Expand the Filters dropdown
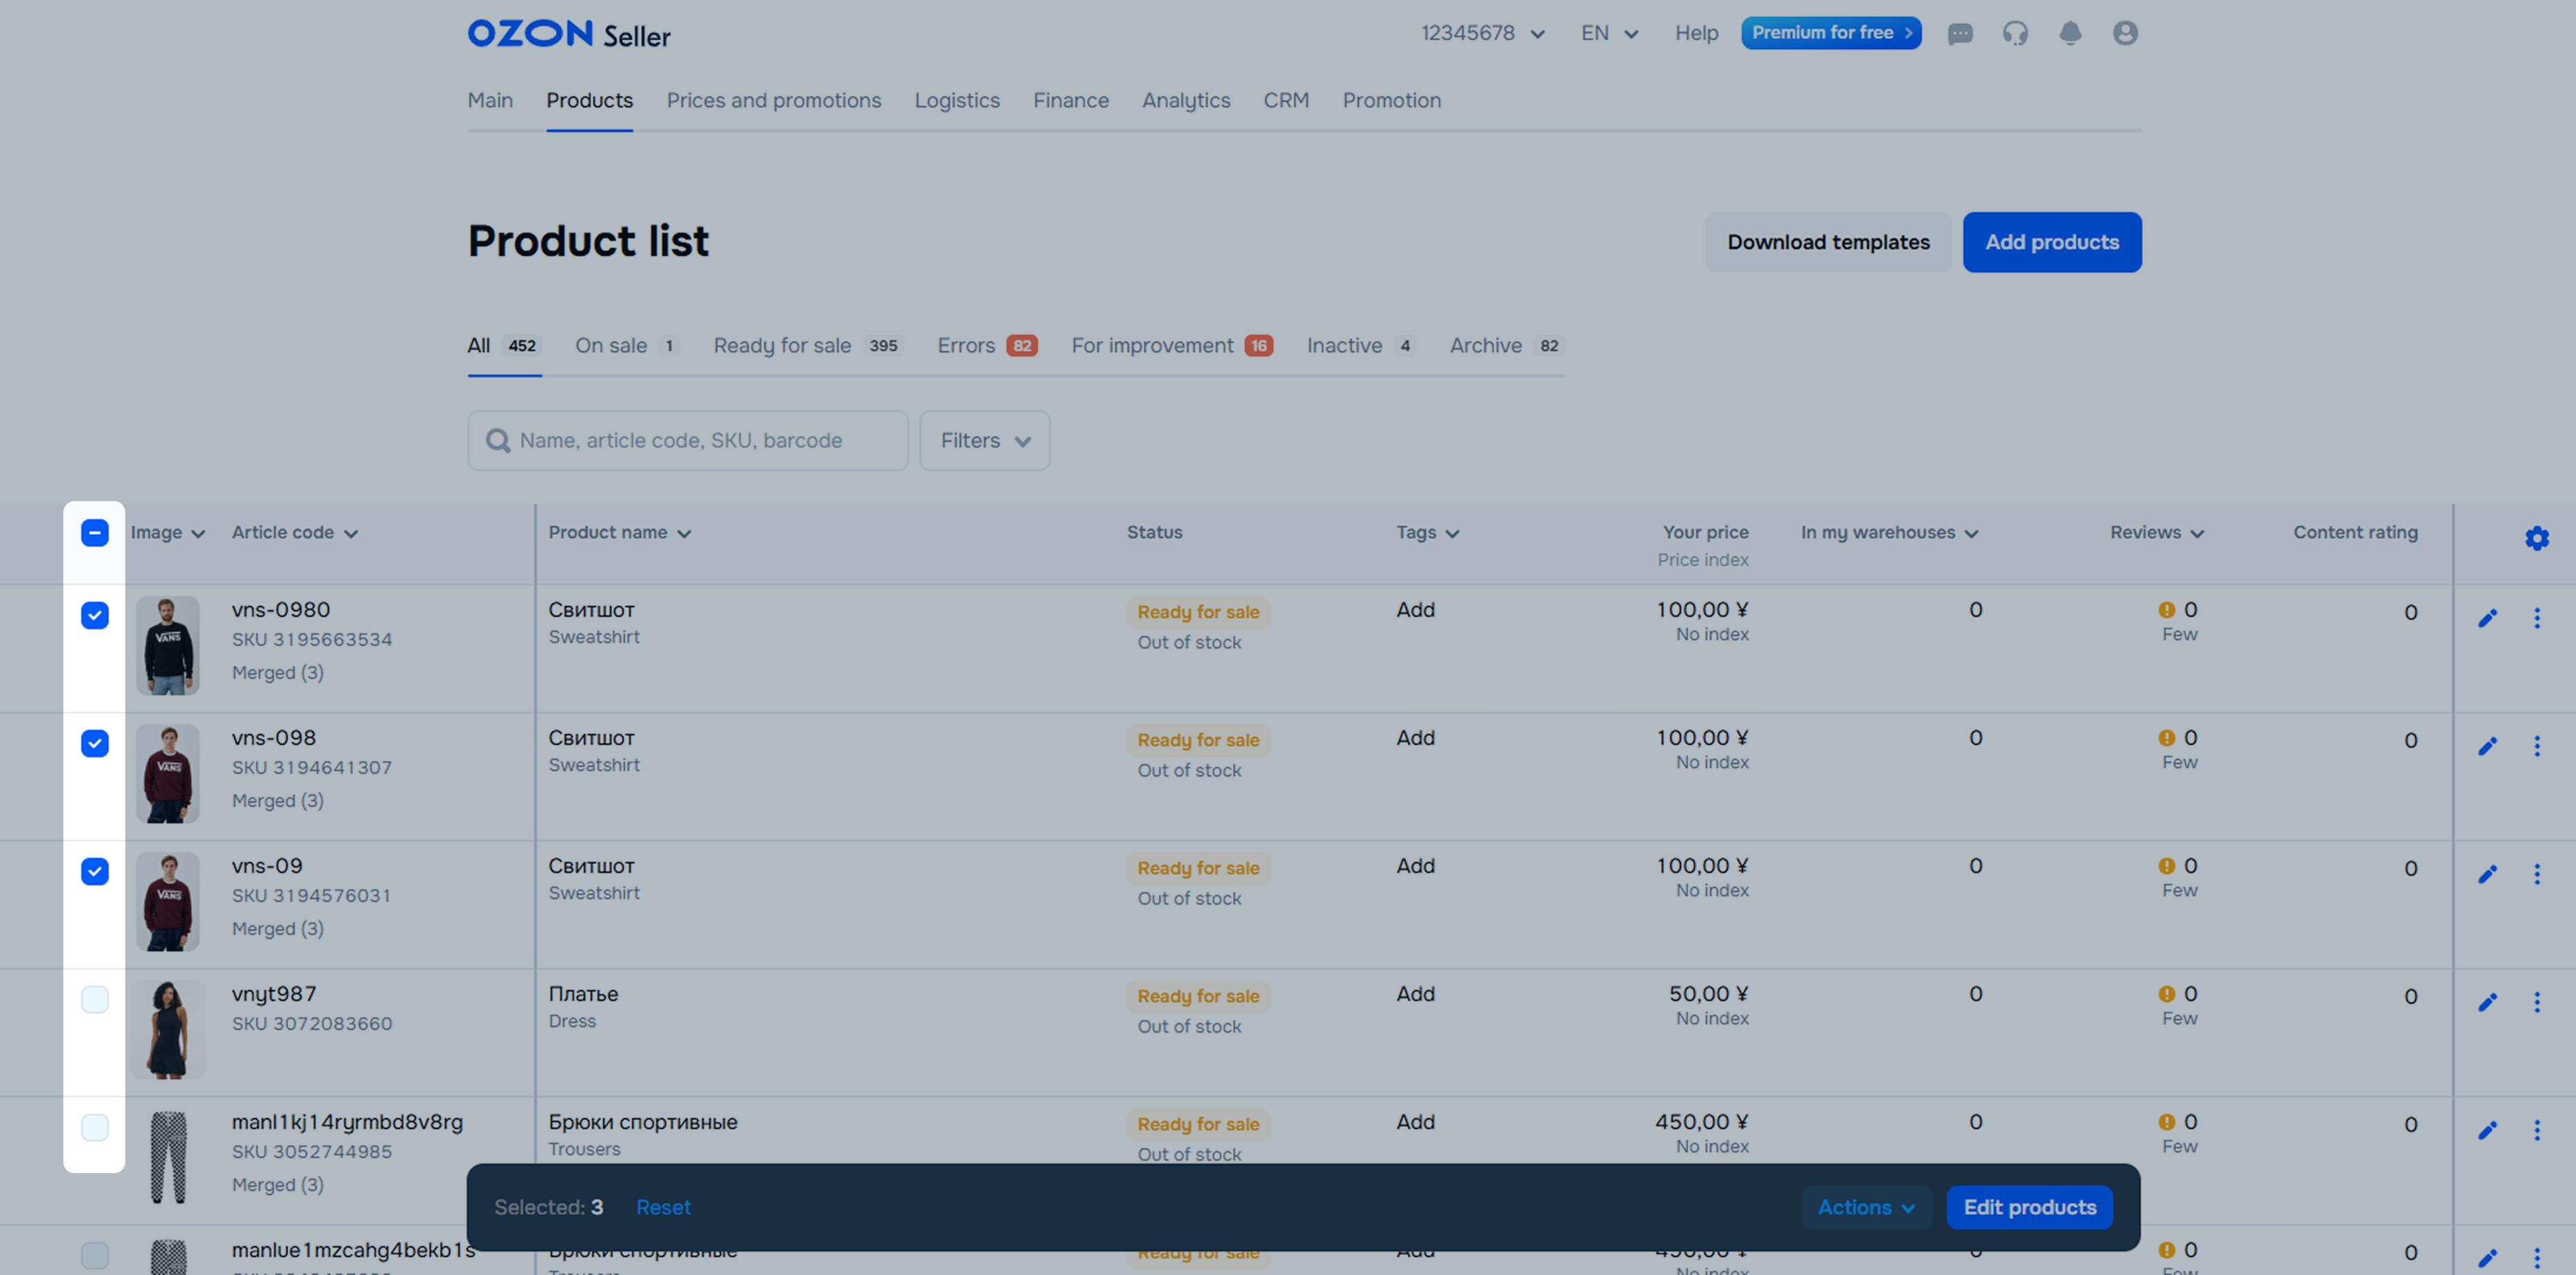 click(x=984, y=440)
